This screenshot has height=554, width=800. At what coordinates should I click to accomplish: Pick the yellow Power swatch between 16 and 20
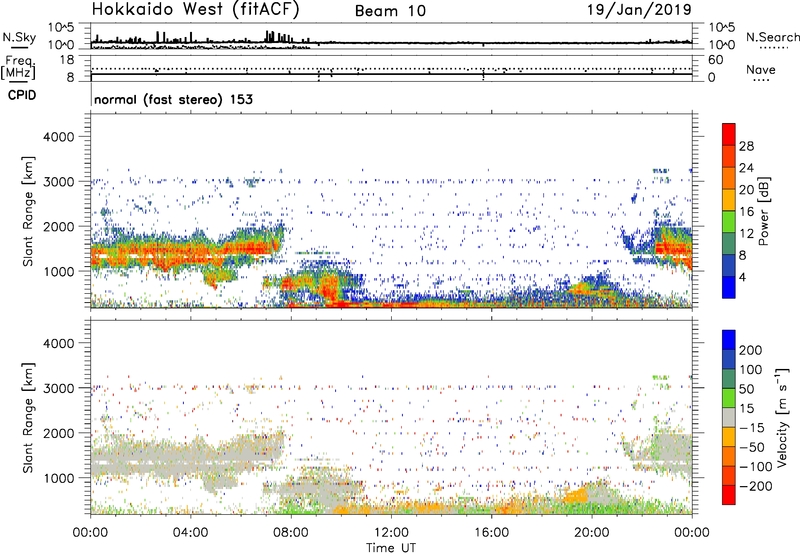[x=729, y=200]
